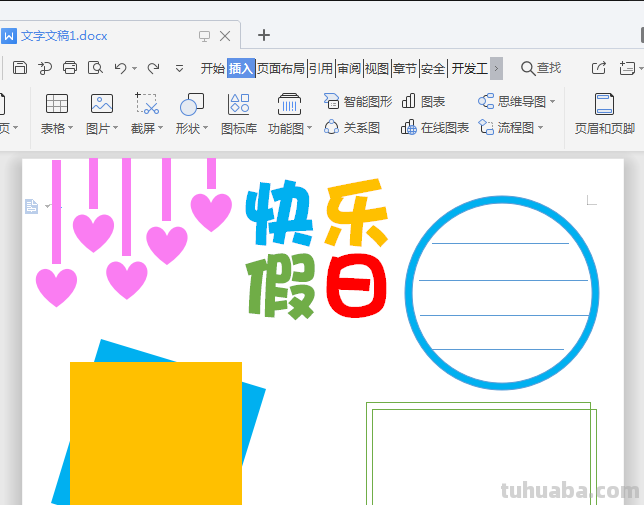Click the 功能图 icon

(x=289, y=103)
